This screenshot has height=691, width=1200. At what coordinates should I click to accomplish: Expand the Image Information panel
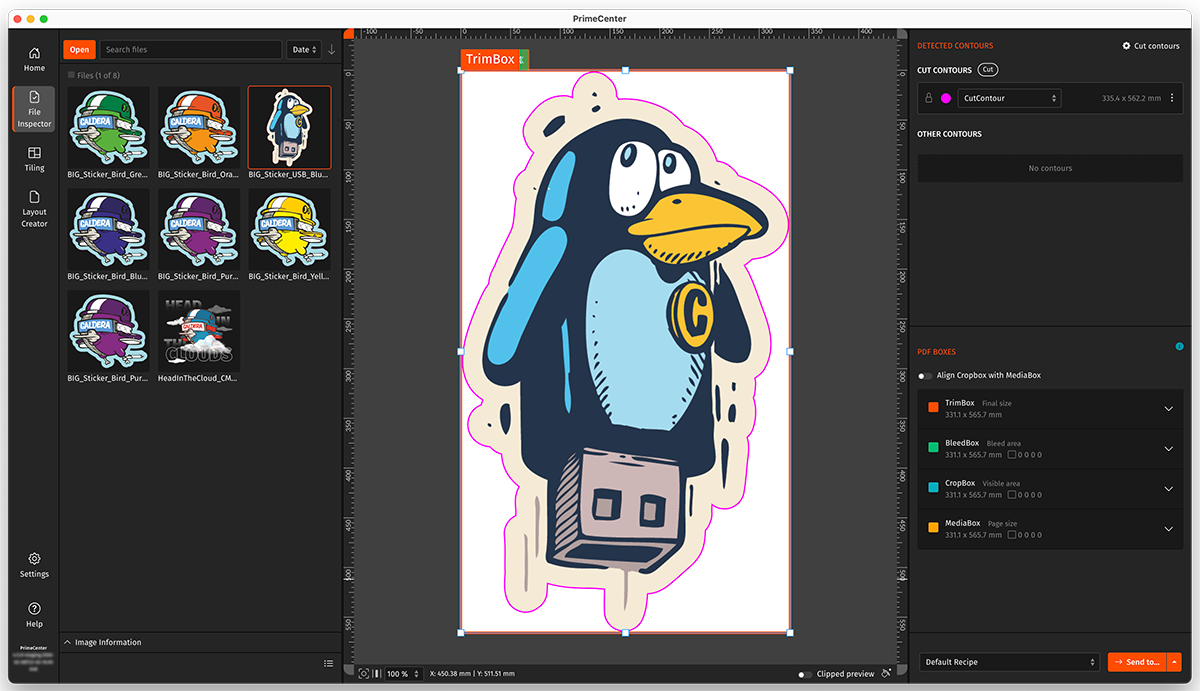pos(68,642)
